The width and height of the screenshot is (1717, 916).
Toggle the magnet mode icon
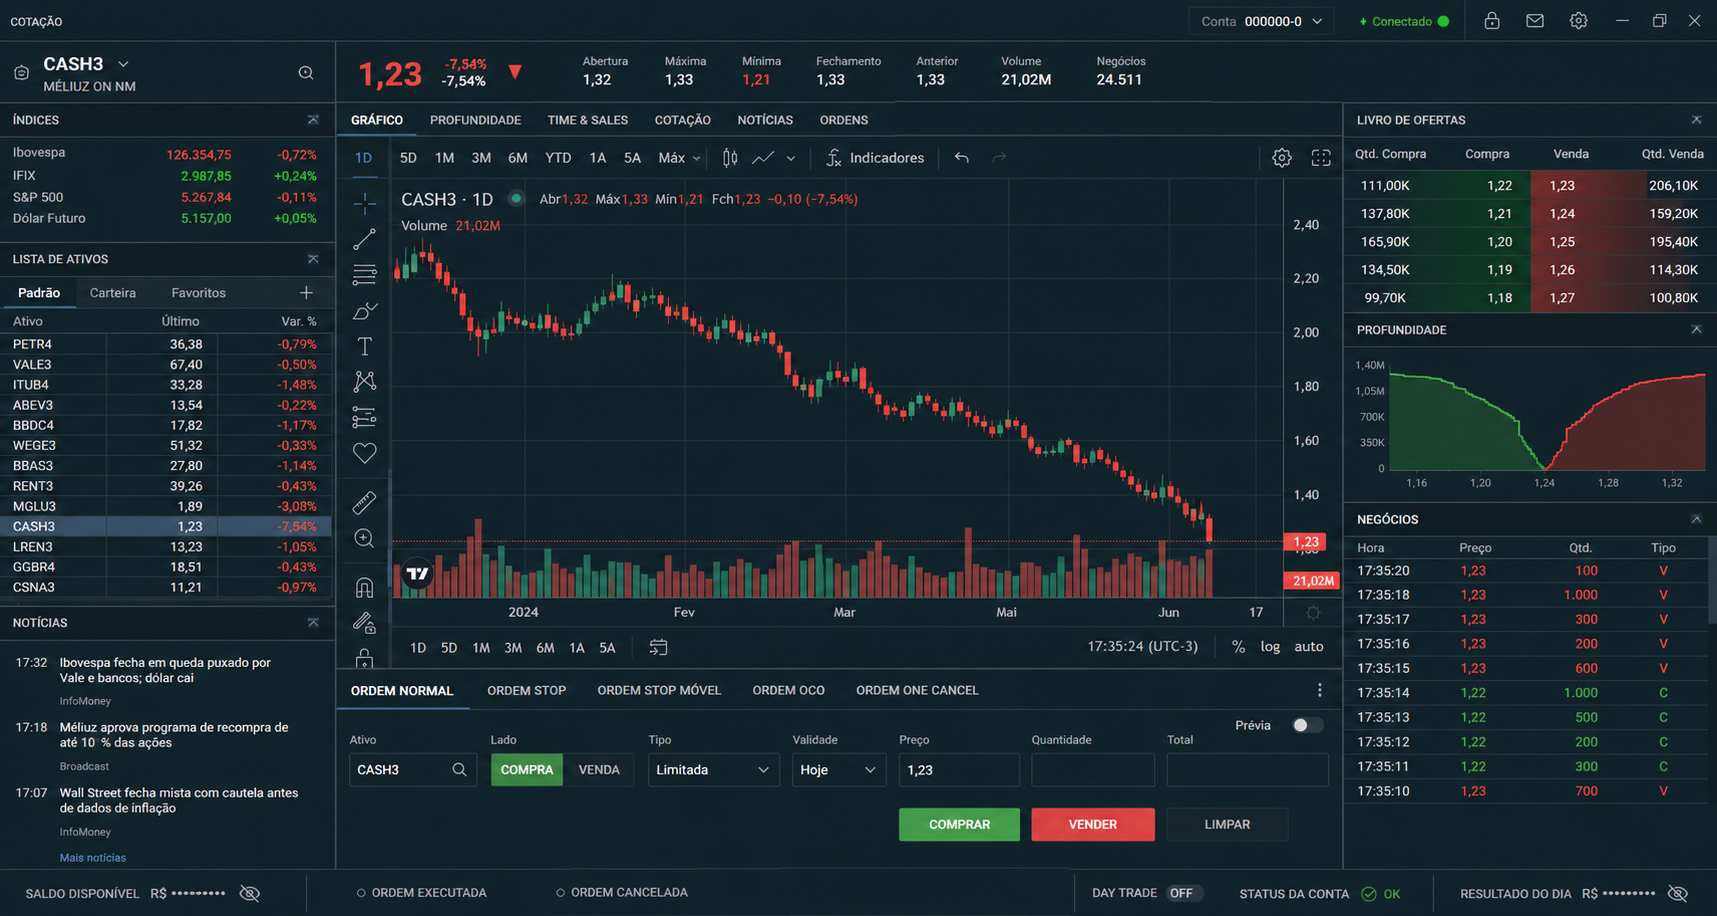[x=364, y=587]
